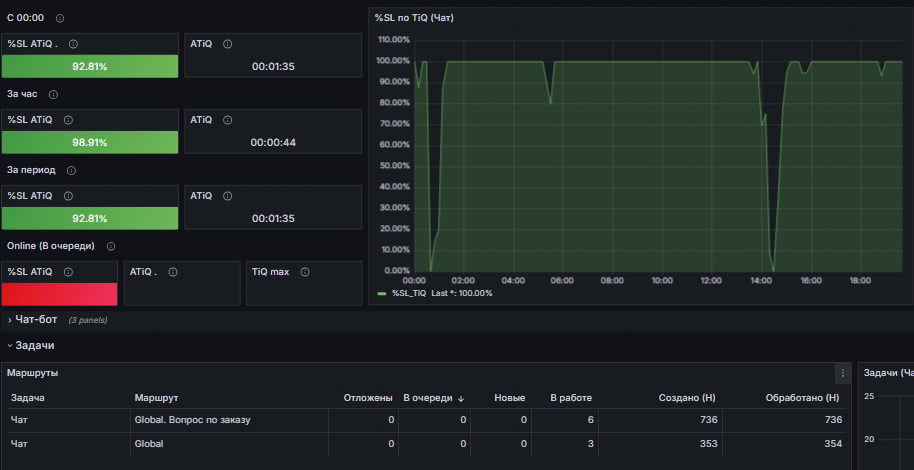Click green 98.91% stat bar under За час
This screenshot has width=914, height=470.
coord(90,142)
